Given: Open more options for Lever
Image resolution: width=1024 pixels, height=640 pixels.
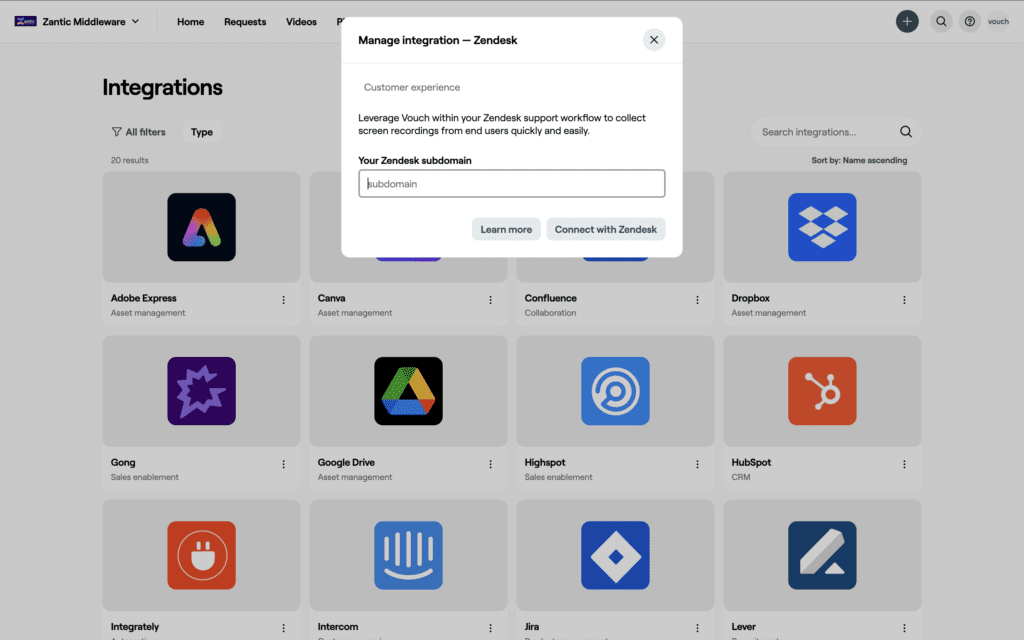Looking at the screenshot, I should pyautogui.click(x=904, y=628).
